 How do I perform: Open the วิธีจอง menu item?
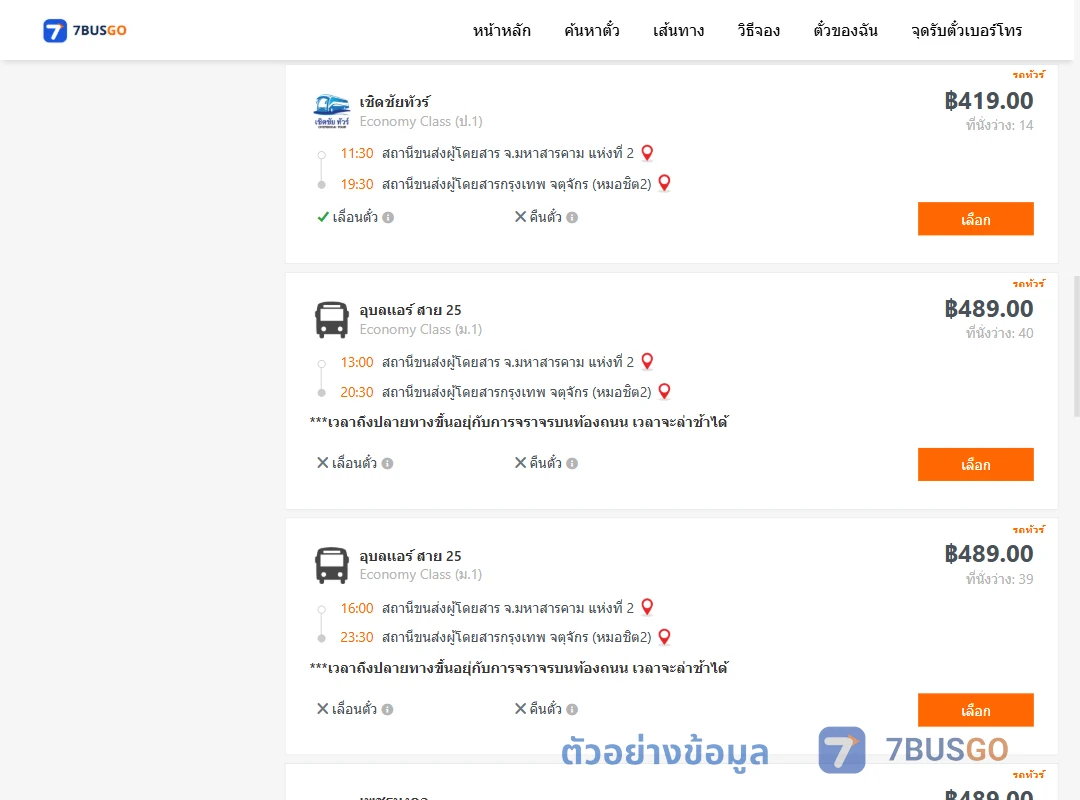(758, 30)
